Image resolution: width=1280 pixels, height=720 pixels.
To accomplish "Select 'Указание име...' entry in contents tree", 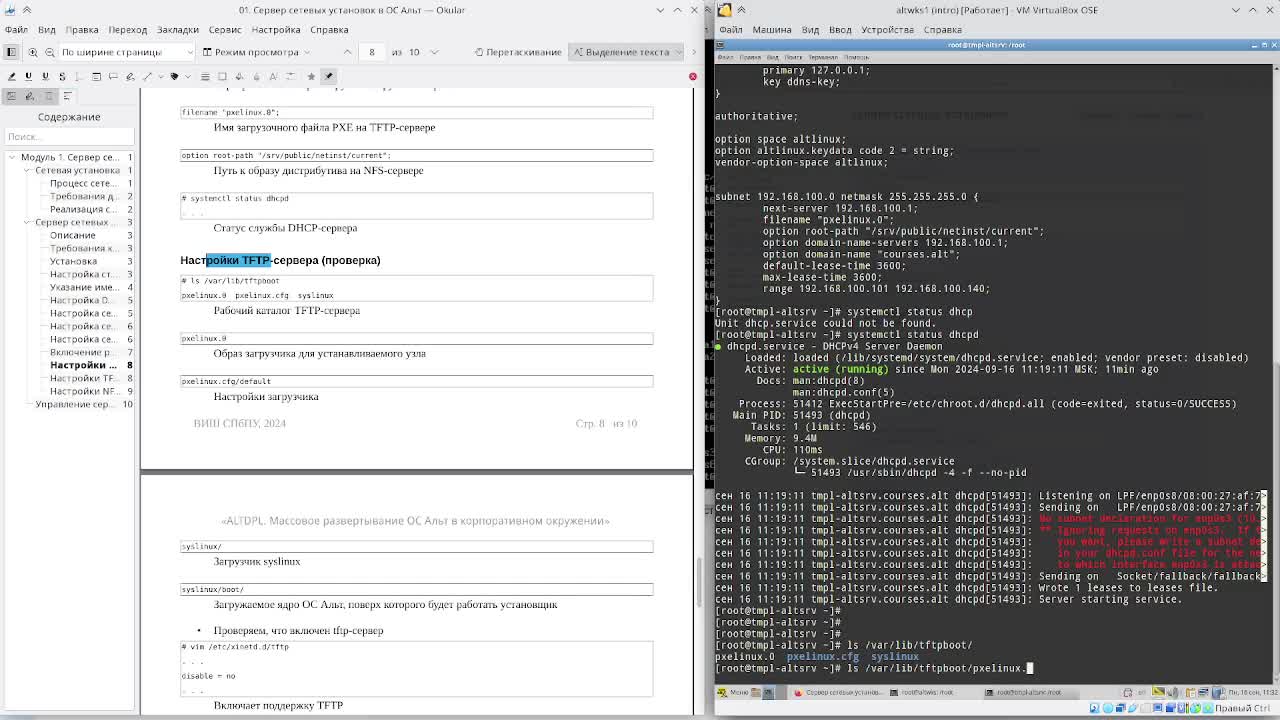I will 84,287.
